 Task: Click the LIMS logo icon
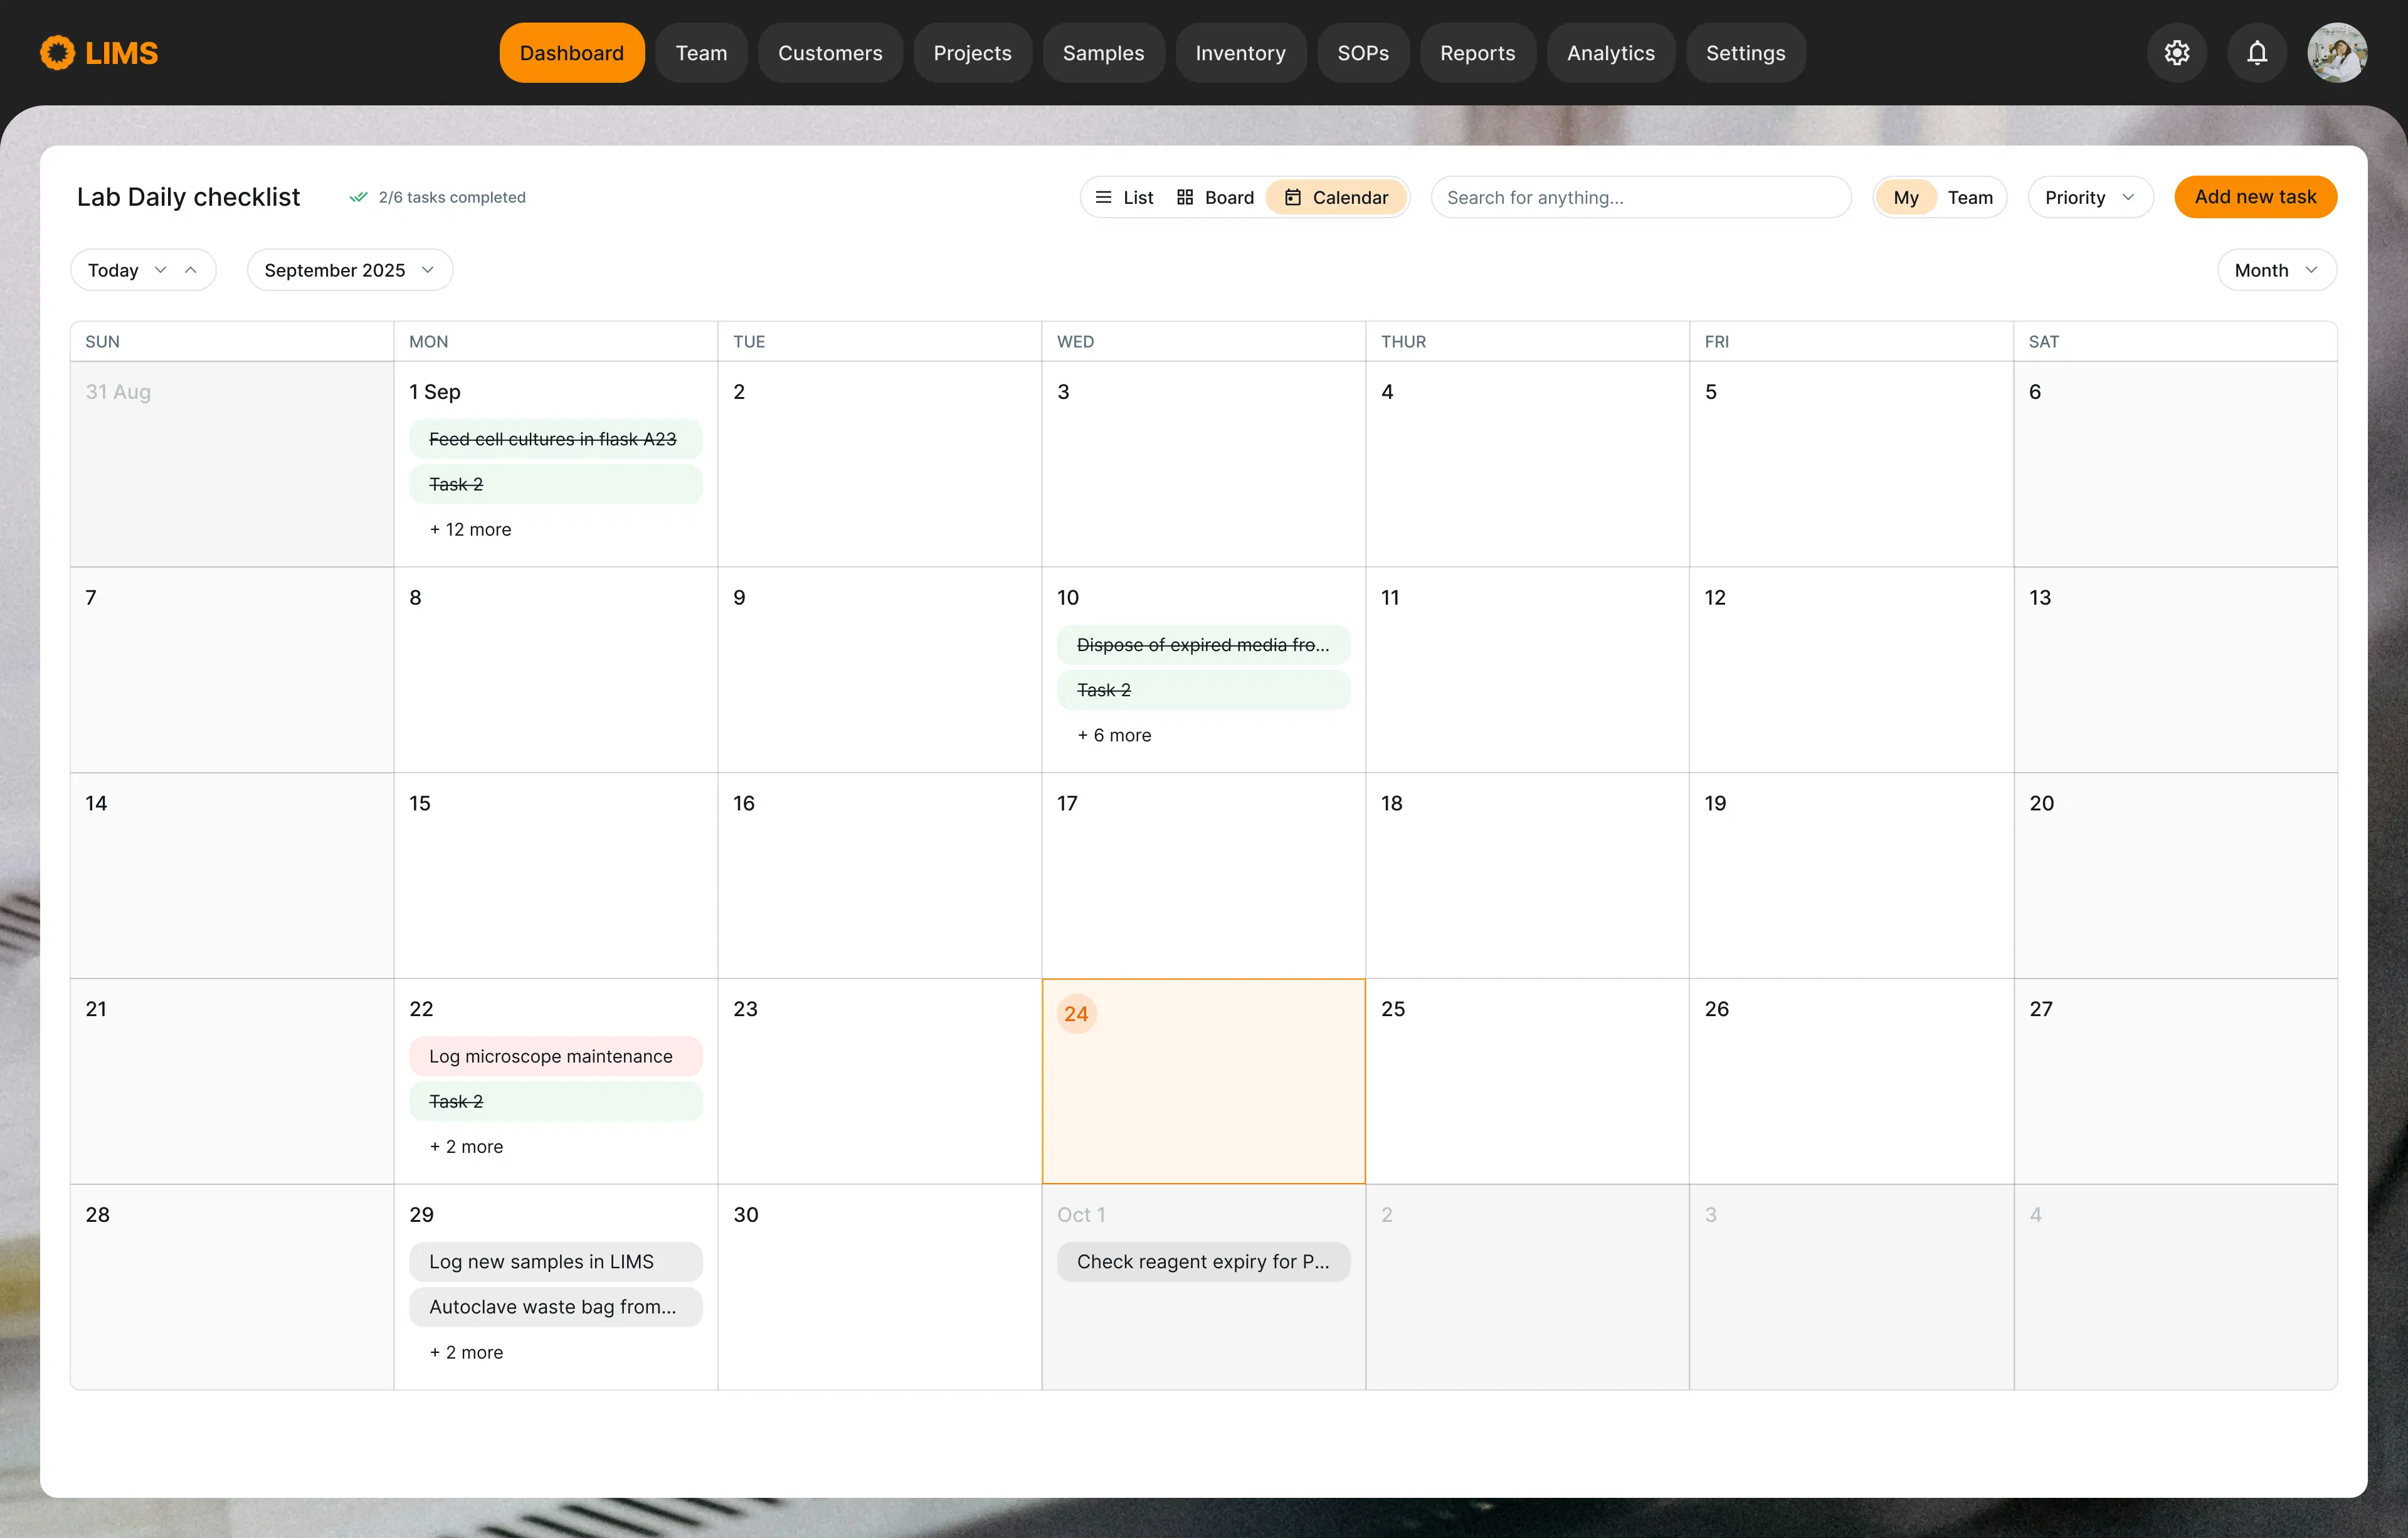tap(57, 53)
